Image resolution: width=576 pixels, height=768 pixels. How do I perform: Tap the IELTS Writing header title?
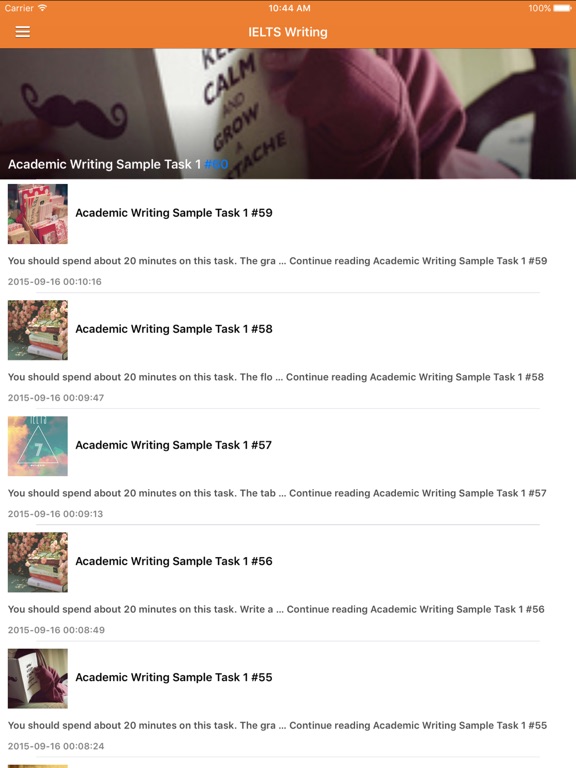pyautogui.click(x=288, y=32)
